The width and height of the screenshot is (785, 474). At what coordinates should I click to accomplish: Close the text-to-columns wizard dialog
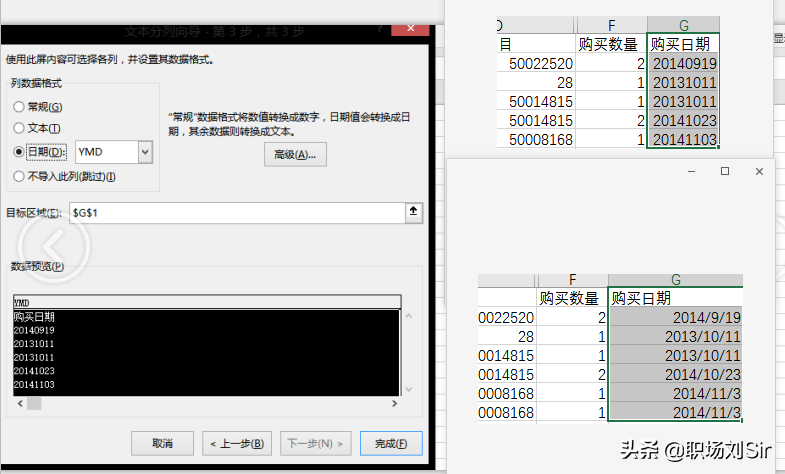pos(411,28)
